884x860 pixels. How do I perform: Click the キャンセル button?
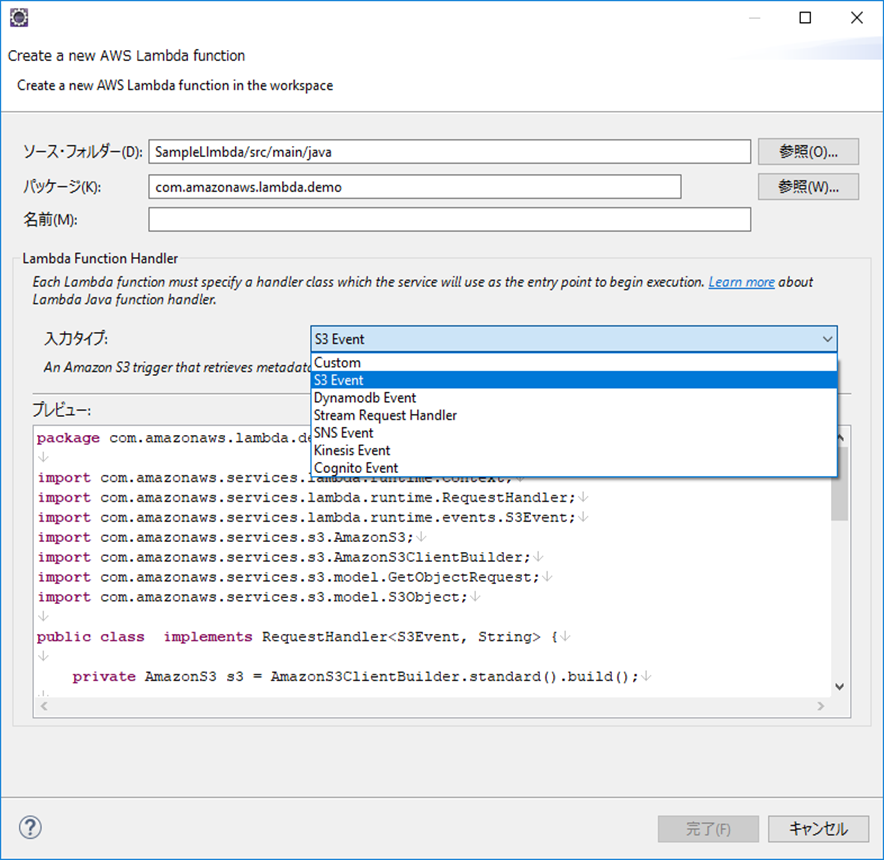click(x=818, y=829)
